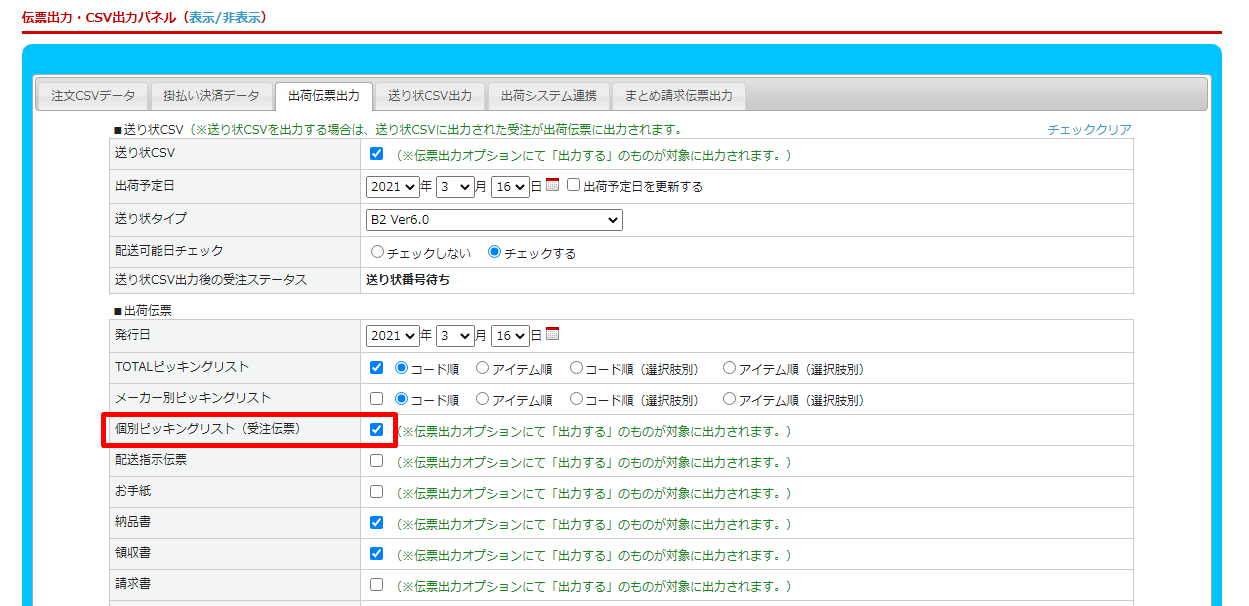1249x606 pixels.
Task: Enable 出荷予定日を更新する checkbox
Action: [574, 185]
